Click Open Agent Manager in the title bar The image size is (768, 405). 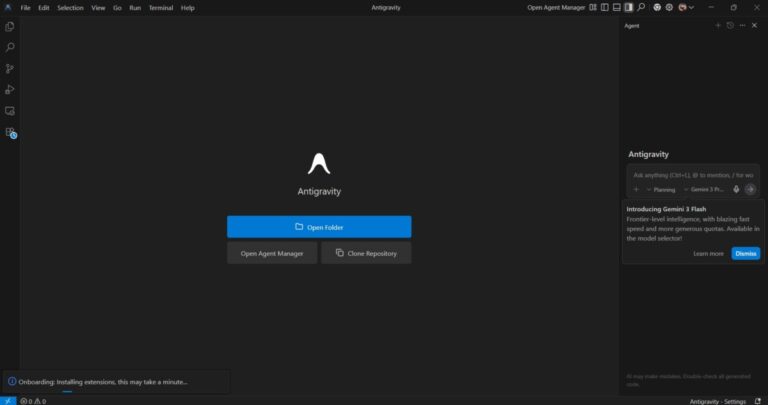(x=556, y=7)
